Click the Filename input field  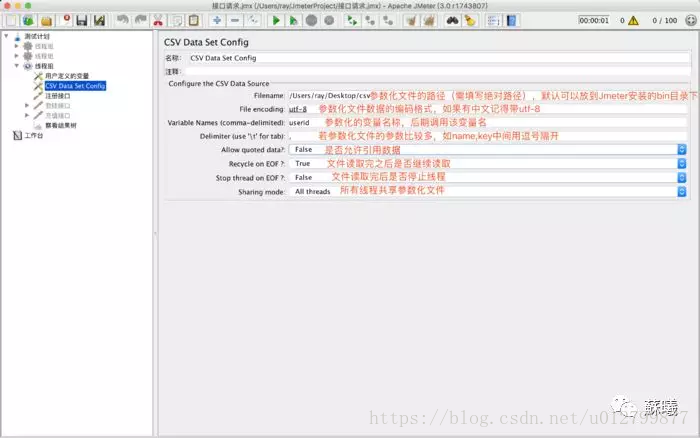488,96
